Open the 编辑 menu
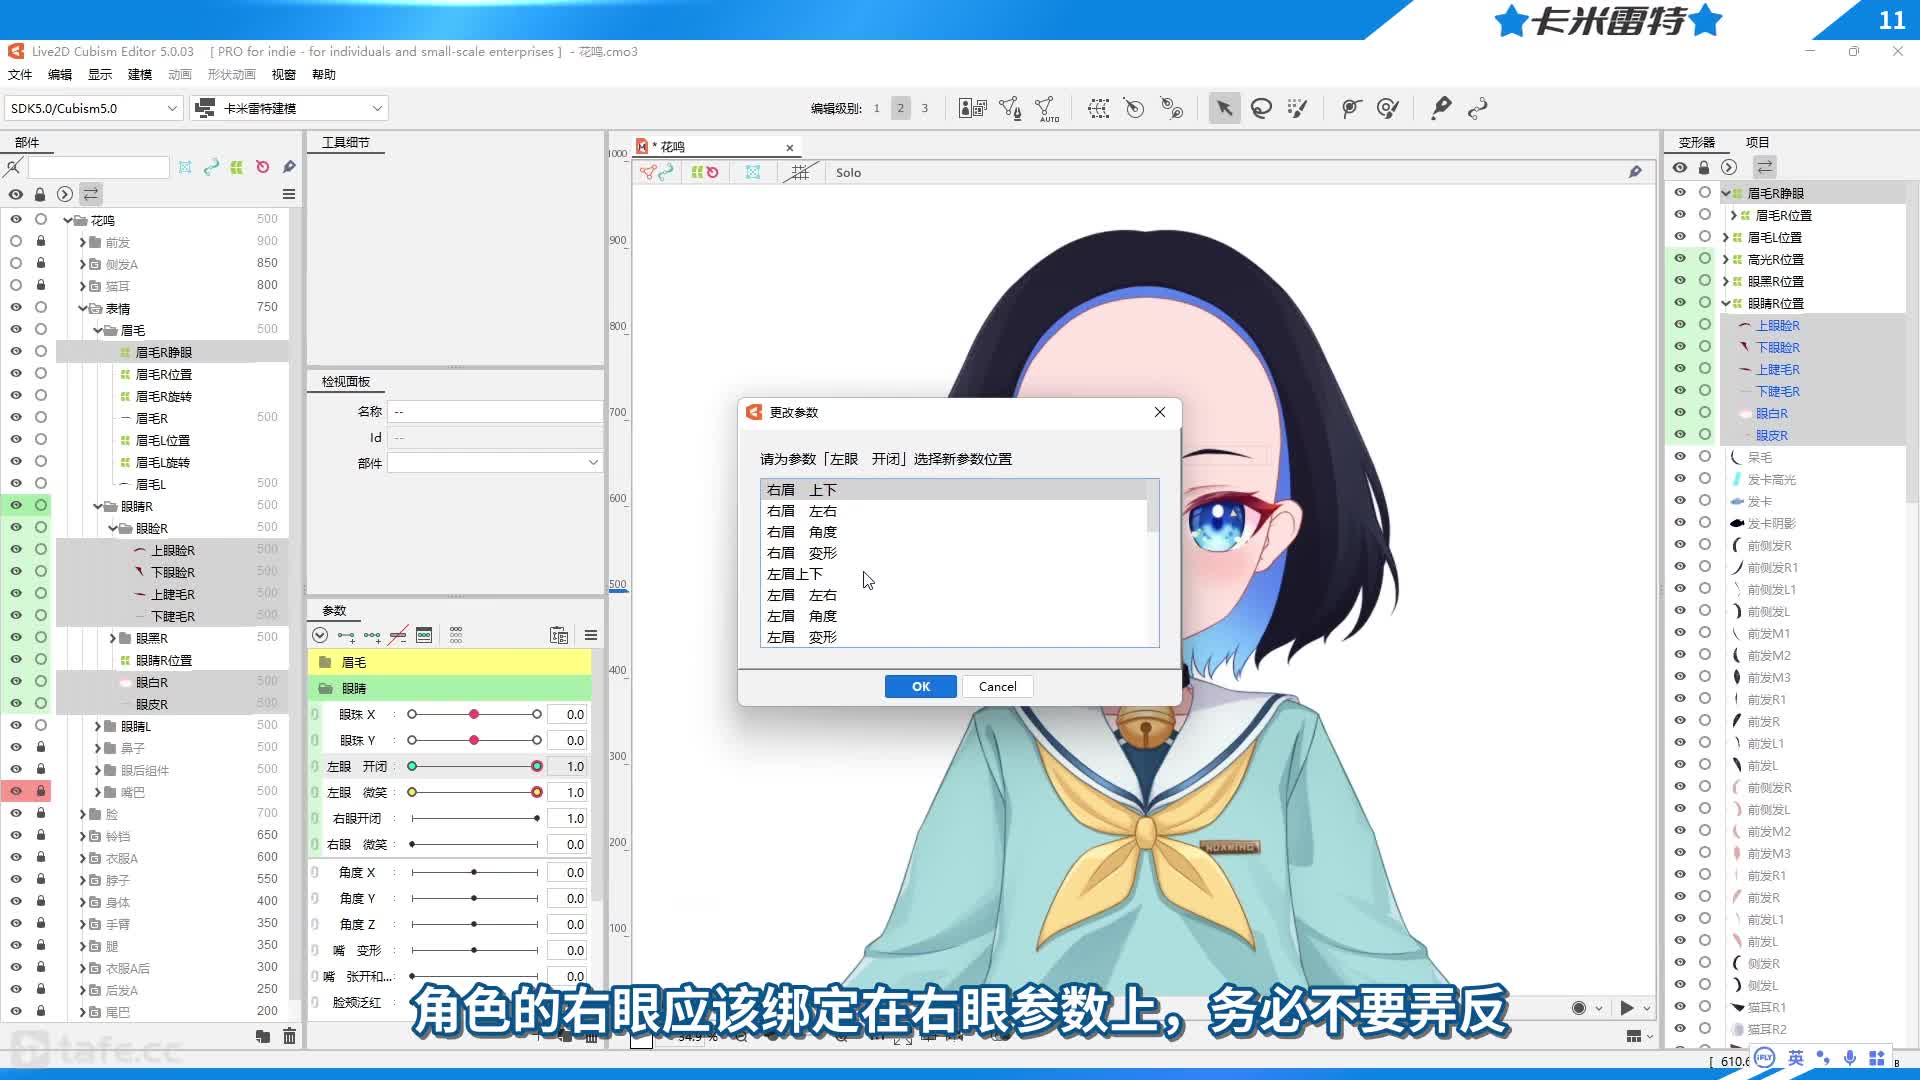Viewport: 1920px width, 1080px height. click(60, 75)
